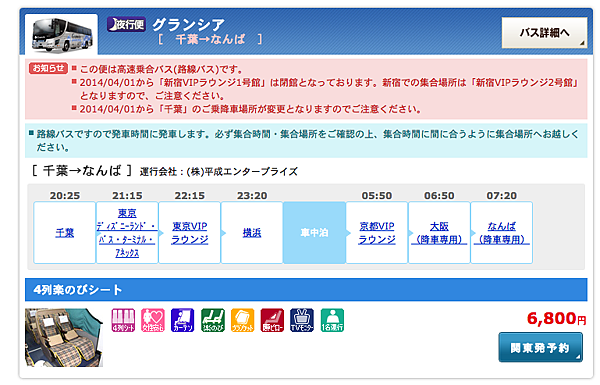Click the red 腰ピロー lumbar pillow icon
Viewport: 600px width, 385px height.
tap(272, 320)
